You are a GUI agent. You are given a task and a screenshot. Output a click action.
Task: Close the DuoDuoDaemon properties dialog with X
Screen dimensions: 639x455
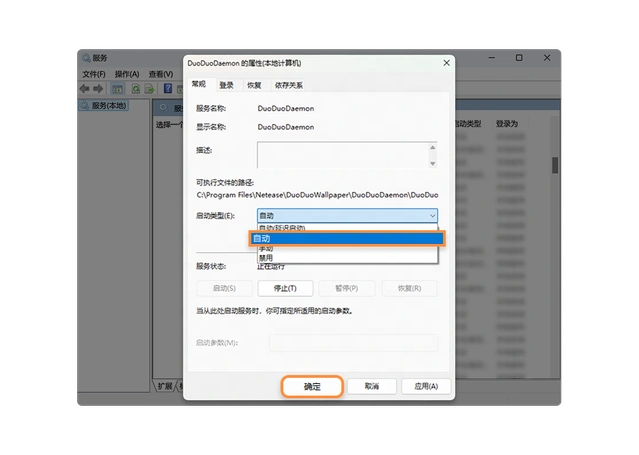tap(436, 64)
